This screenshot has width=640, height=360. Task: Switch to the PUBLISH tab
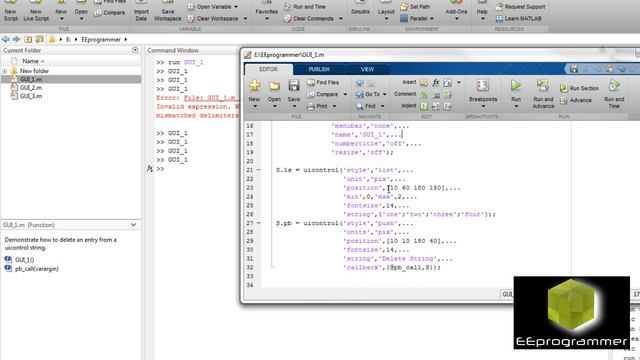(x=319, y=69)
